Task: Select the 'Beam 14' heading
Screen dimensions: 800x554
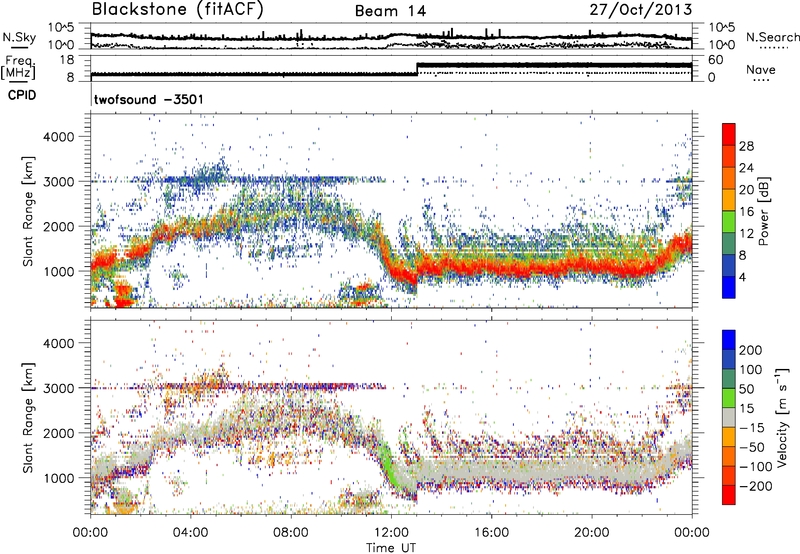Action: [390, 11]
